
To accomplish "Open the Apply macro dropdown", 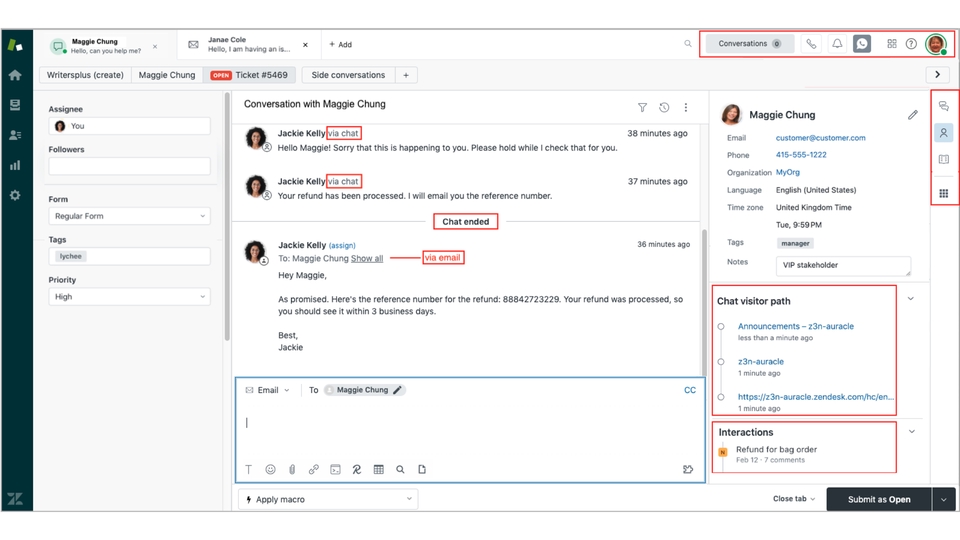I will tap(328, 500).
